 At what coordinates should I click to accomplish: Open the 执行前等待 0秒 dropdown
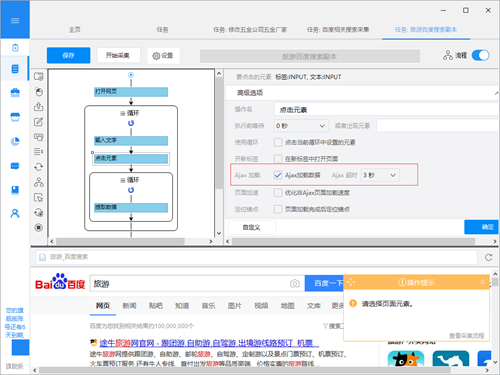[x=301, y=126]
